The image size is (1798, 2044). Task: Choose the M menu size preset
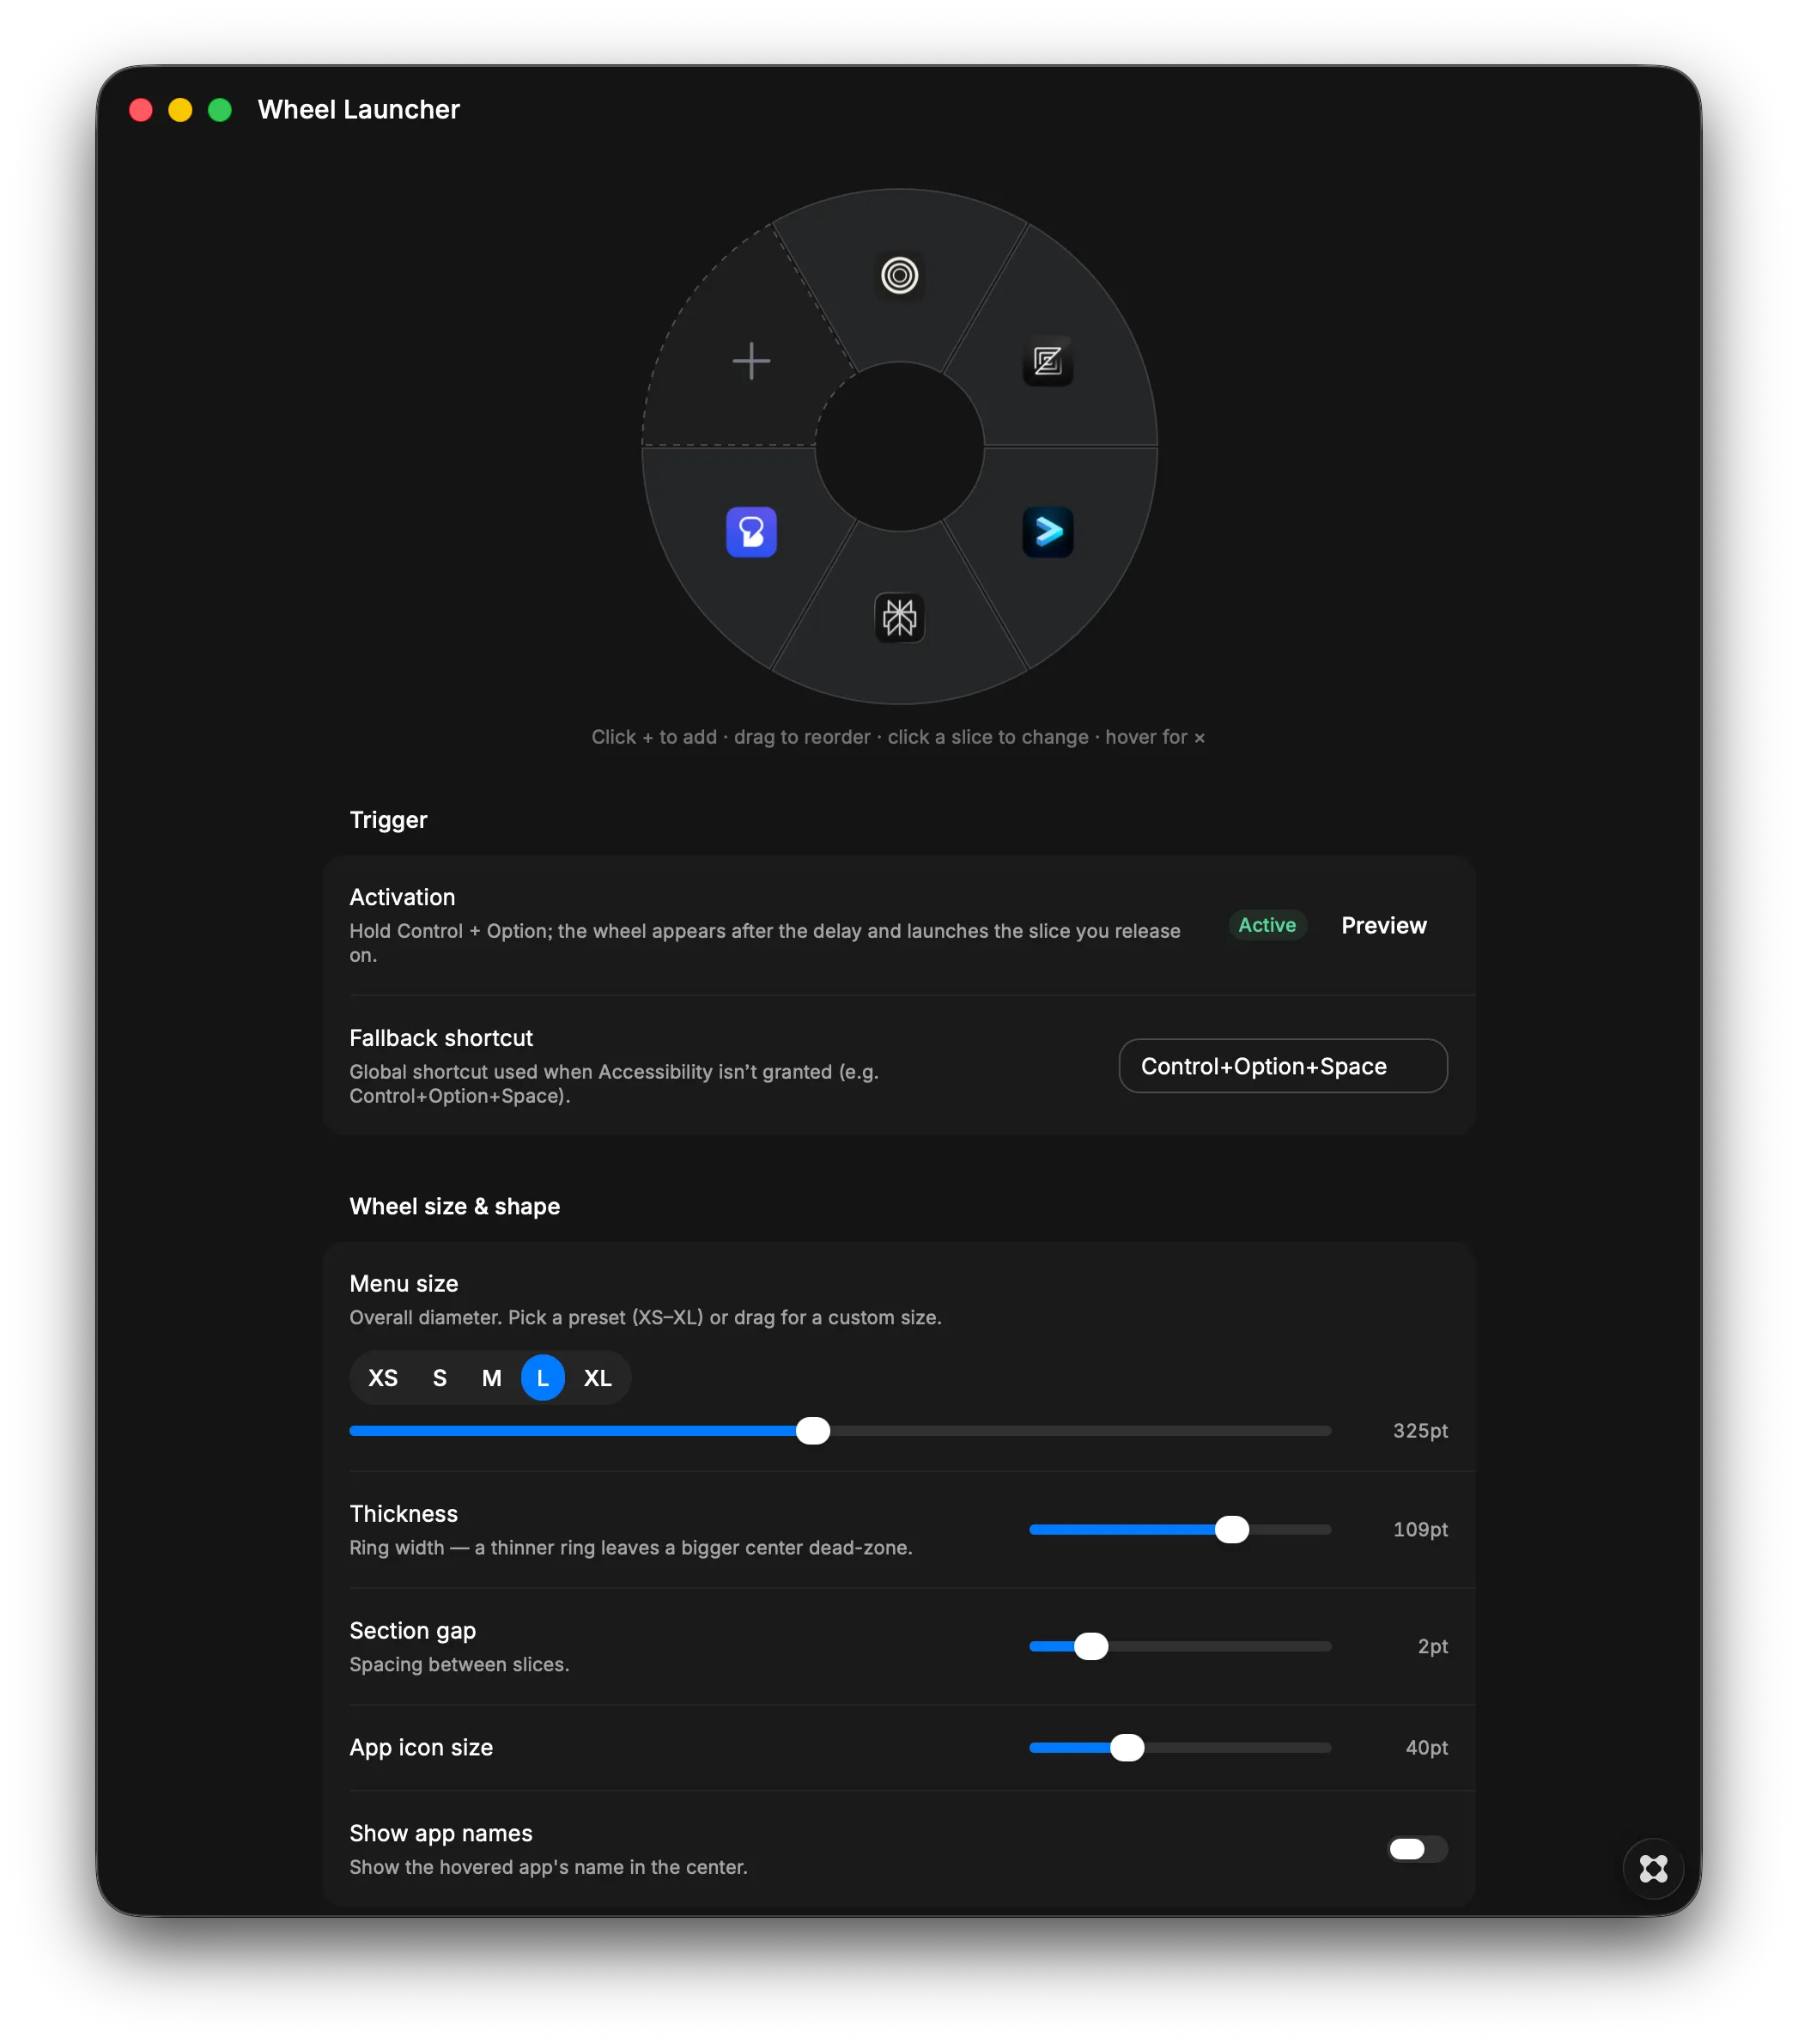tap(491, 1378)
